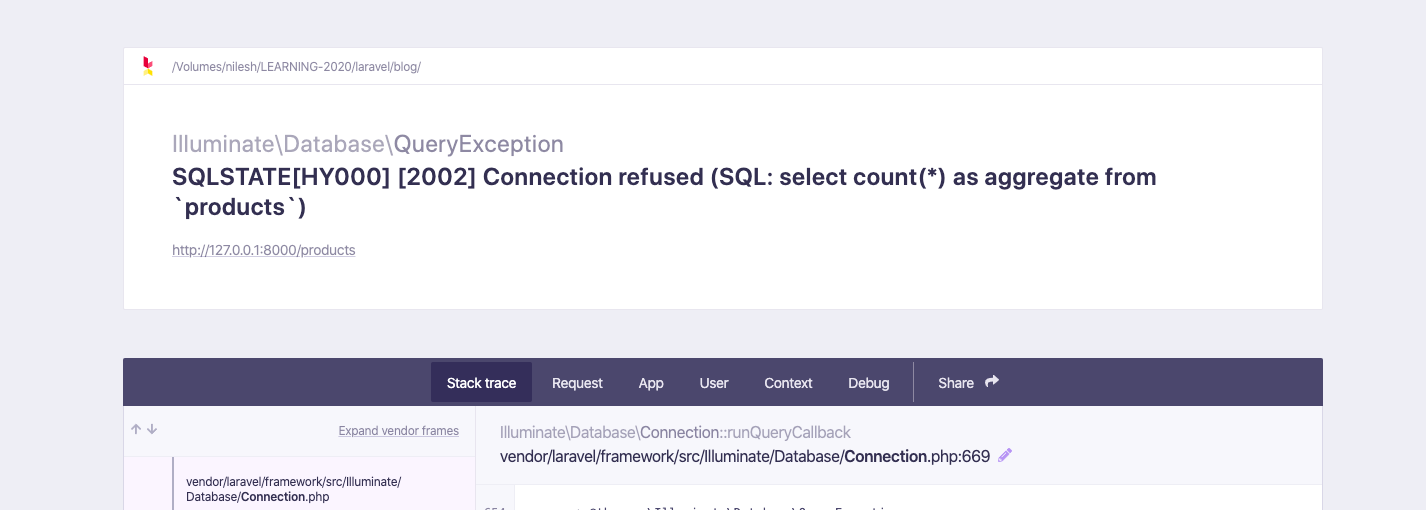The height and width of the screenshot is (510, 1426).
Task: Click the Ignition logo icon
Action: point(148,66)
